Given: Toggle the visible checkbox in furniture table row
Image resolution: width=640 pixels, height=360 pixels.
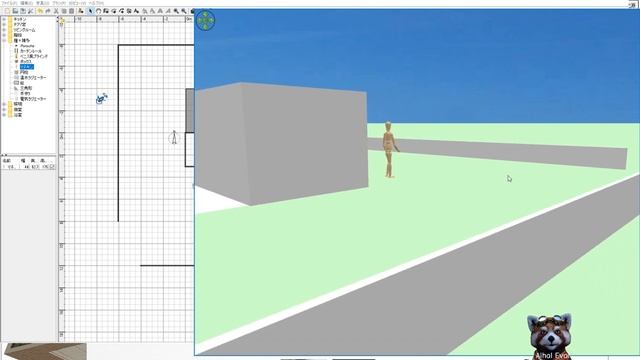Looking at the screenshot, I should coord(52,167).
